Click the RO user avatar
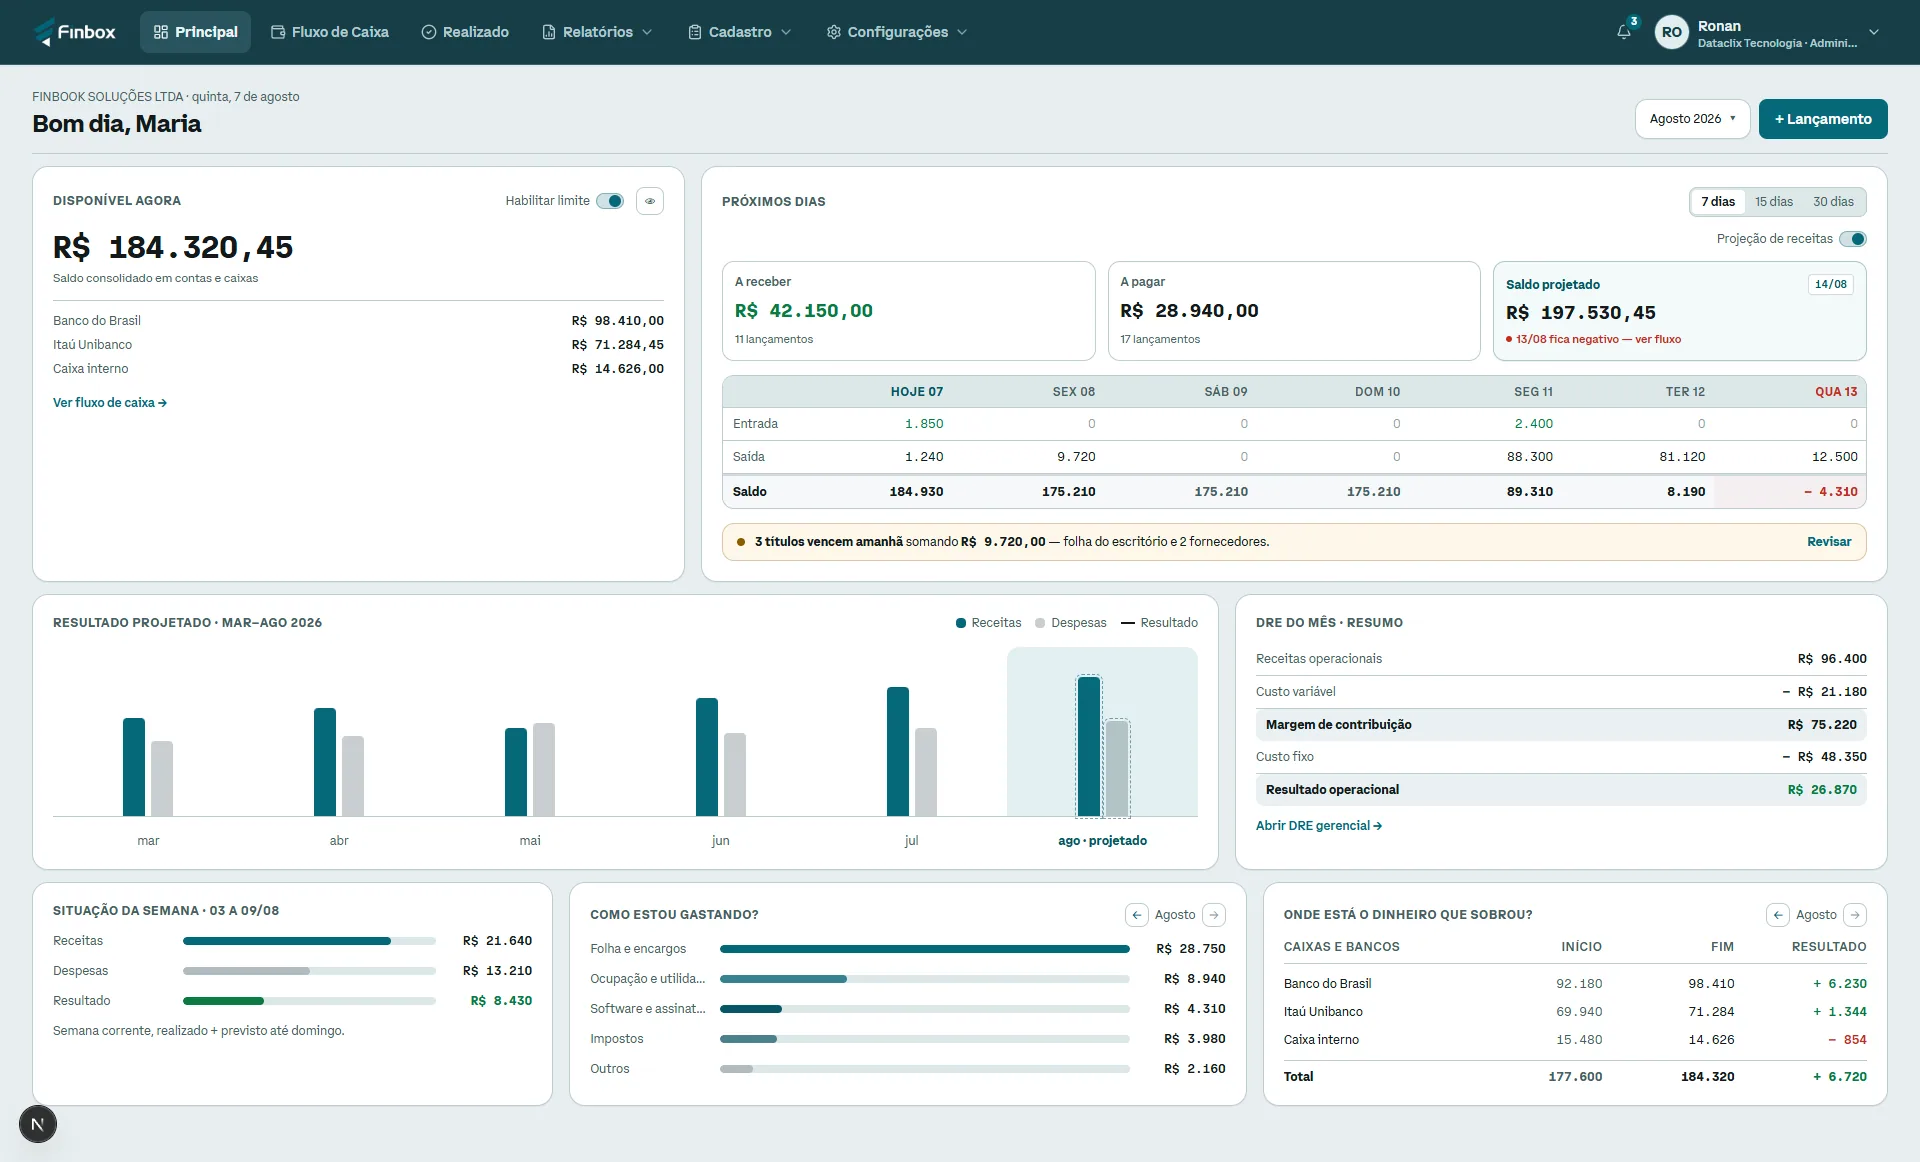This screenshot has height=1162, width=1920. pos(1671,32)
